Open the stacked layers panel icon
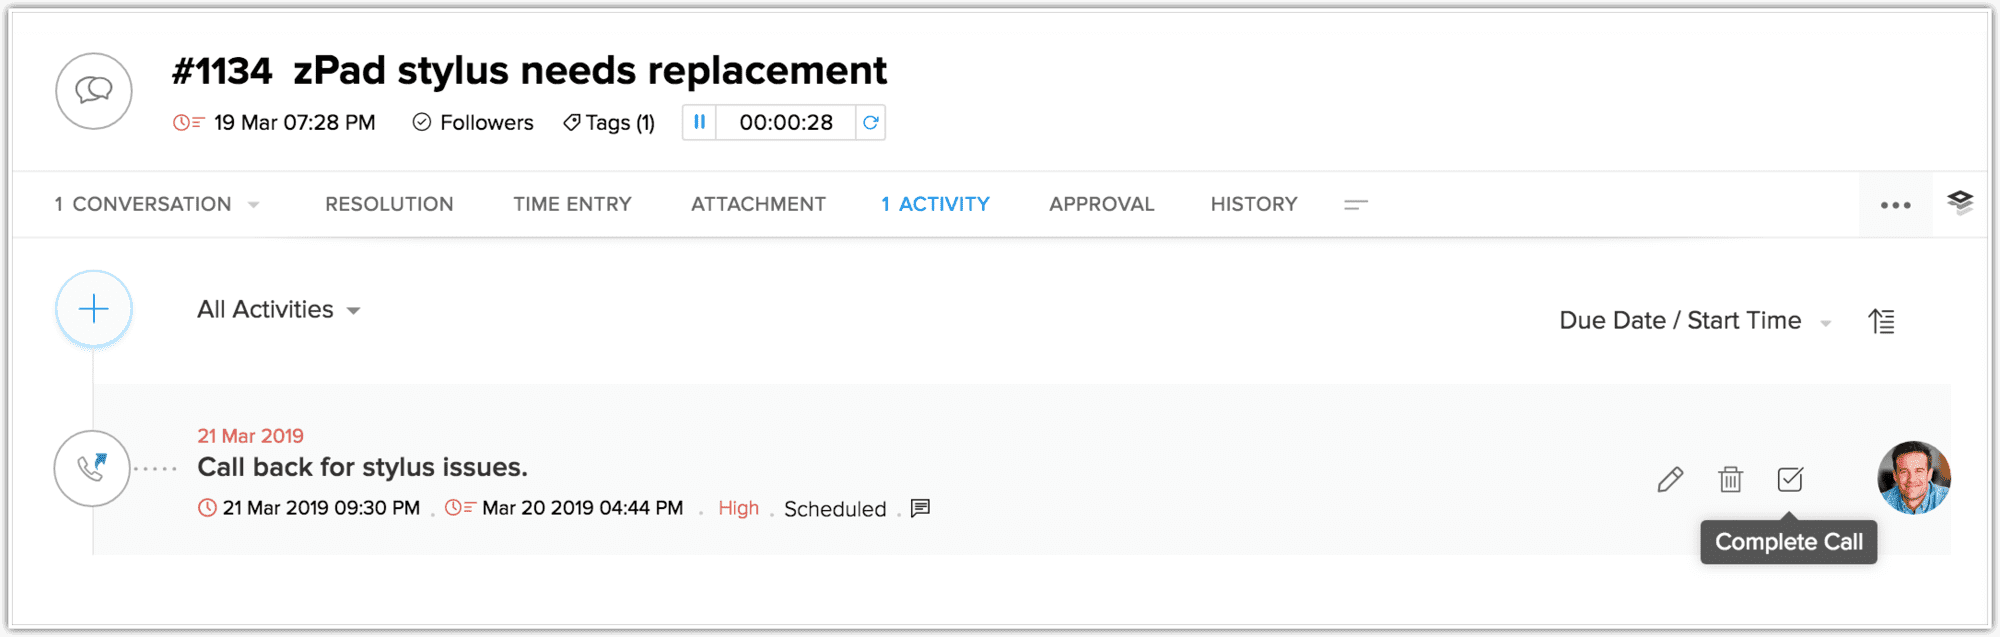The width and height of the screenshot is (2000, 637). click(x=1960, y=203)
